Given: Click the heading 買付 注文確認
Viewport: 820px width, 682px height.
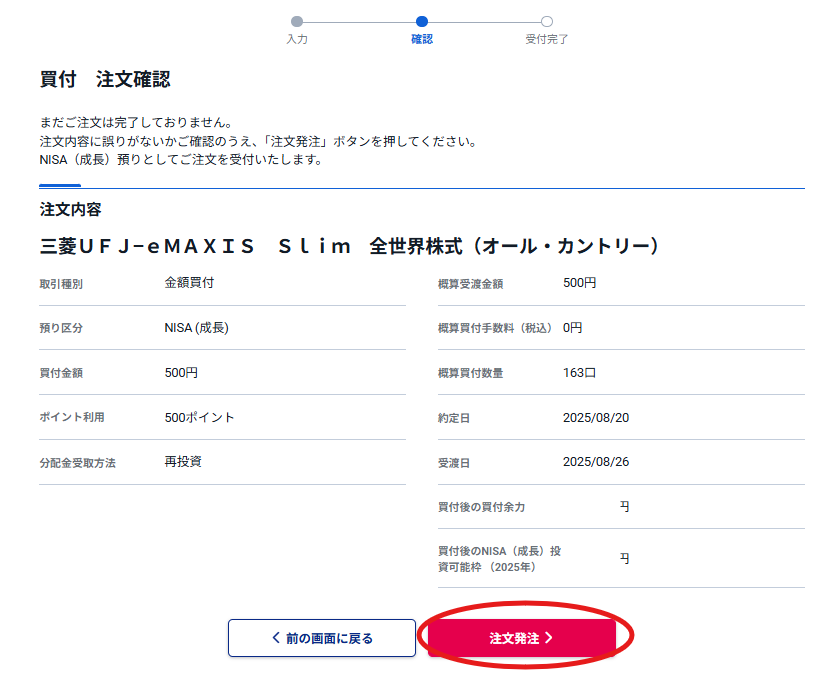Looking at the screenshot, I should pyautogui.click(x=105, y=79).
